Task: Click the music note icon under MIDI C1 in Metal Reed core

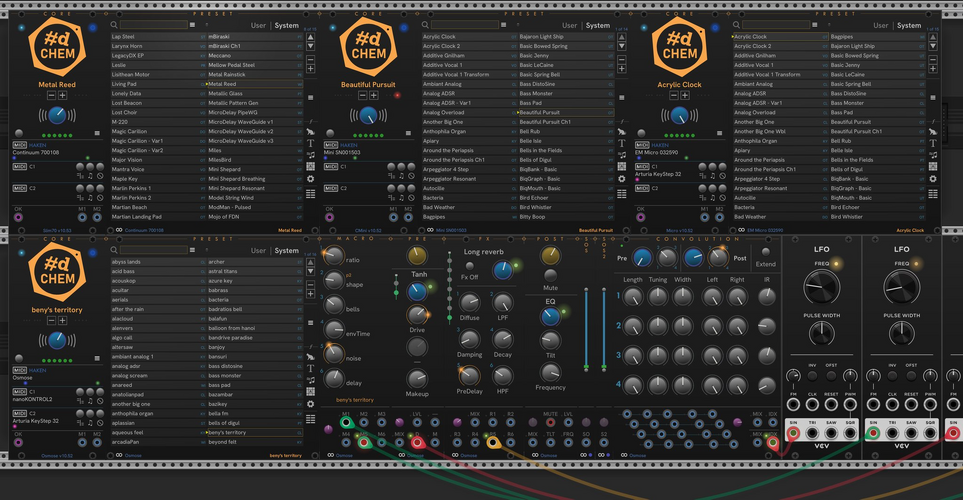Action: [90, 176]
